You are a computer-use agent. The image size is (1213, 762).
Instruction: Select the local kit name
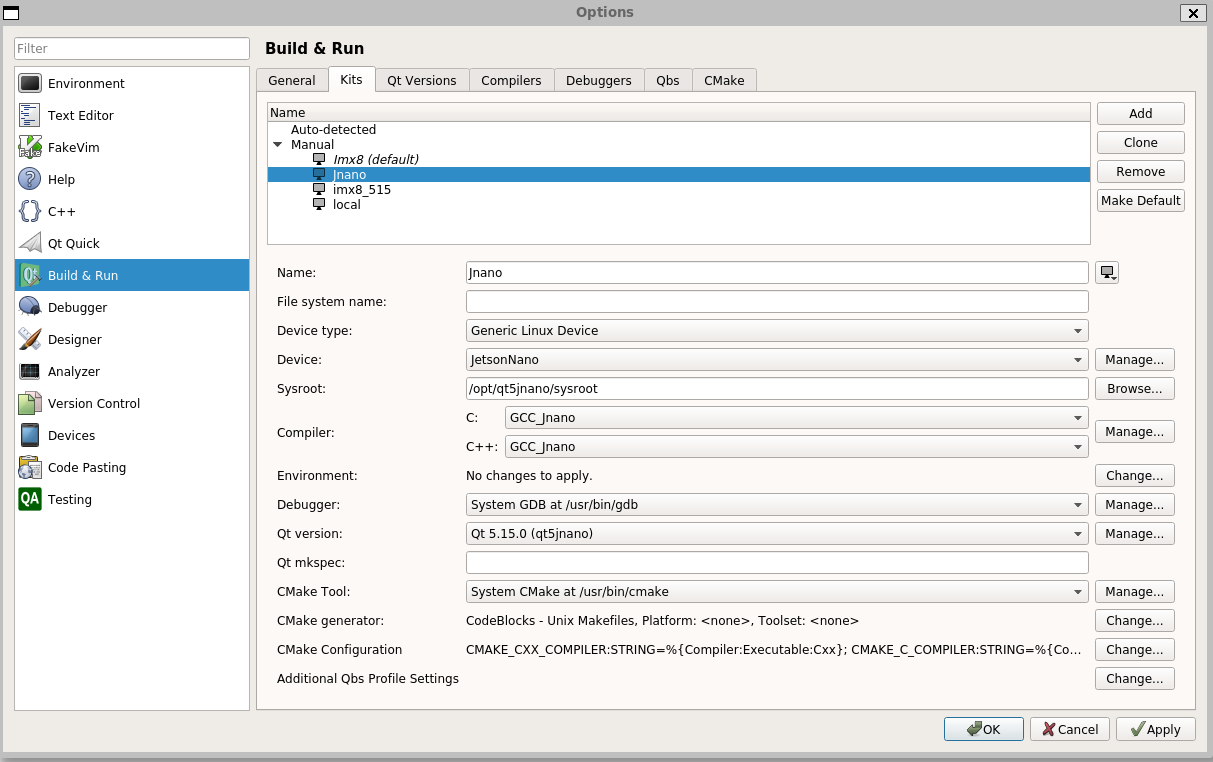(x=347, y=204)
